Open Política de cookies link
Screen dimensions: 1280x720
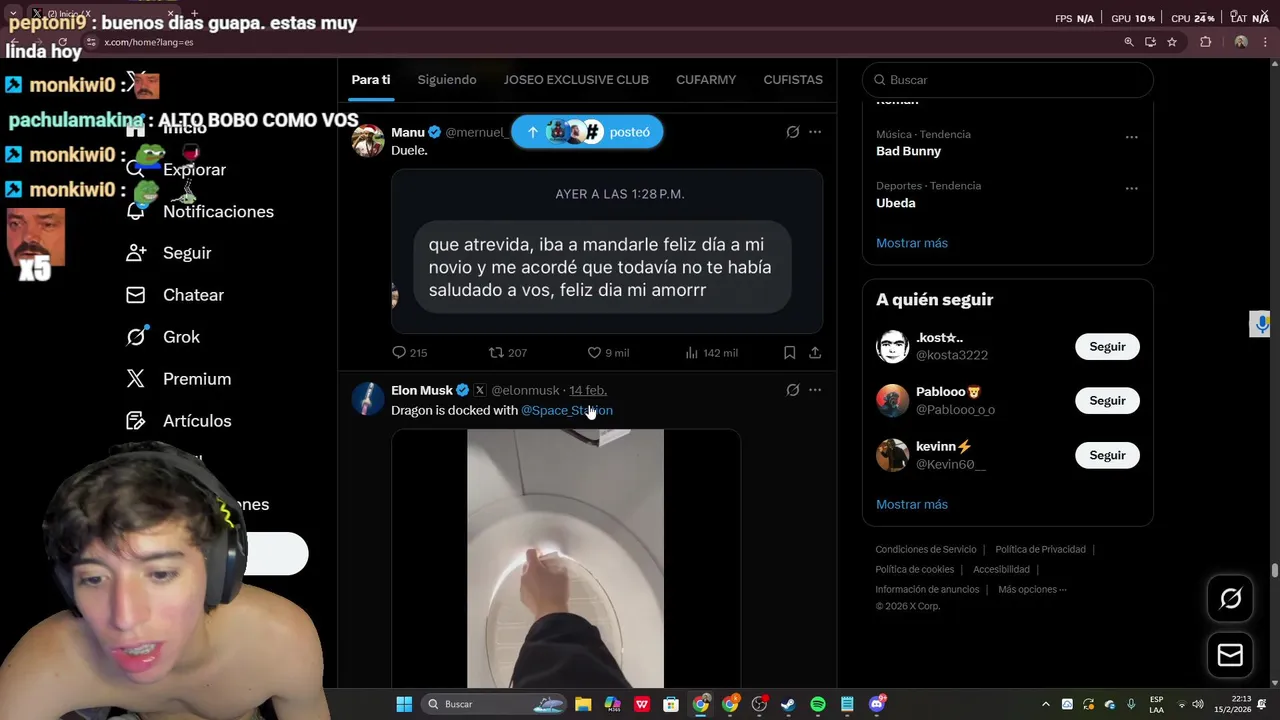pyautogui.click(x=915, y=569)
